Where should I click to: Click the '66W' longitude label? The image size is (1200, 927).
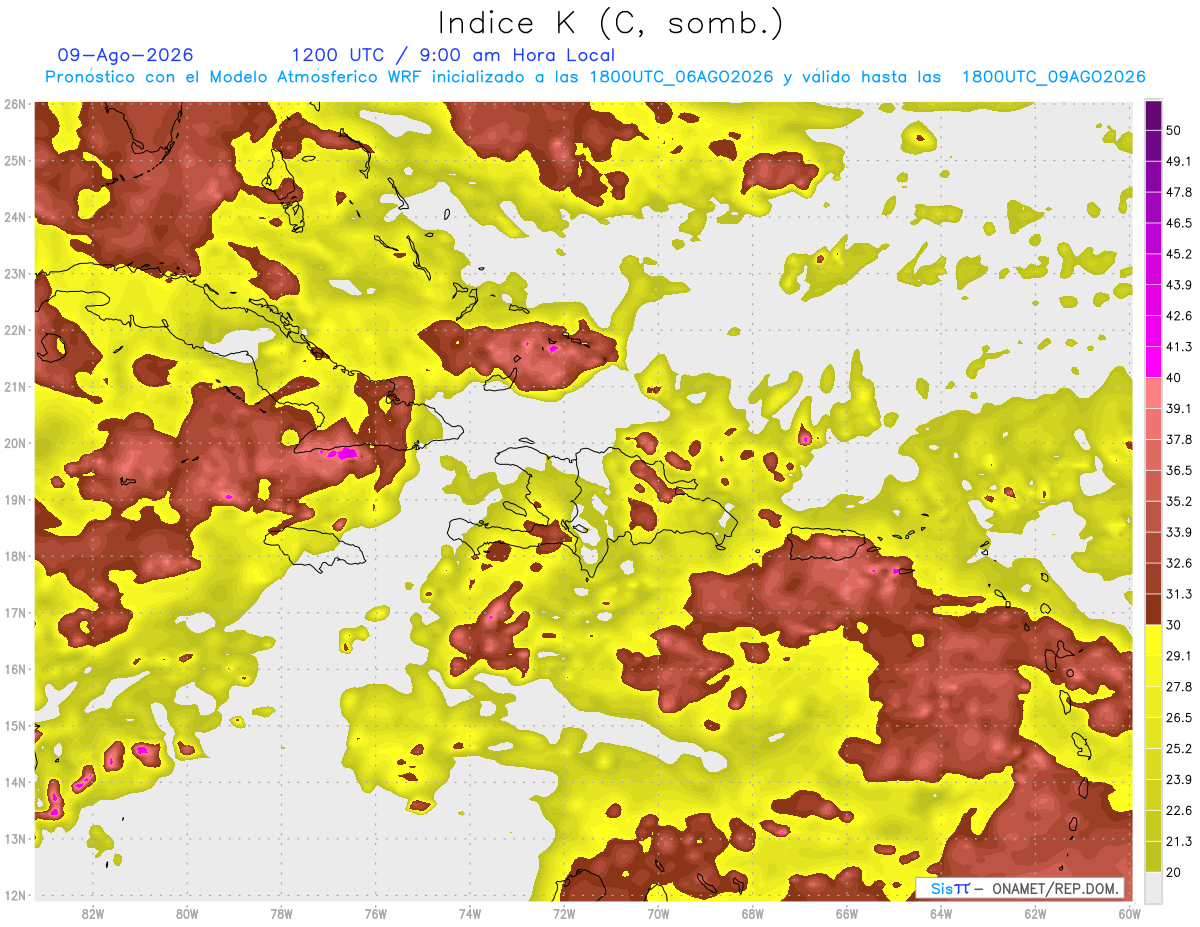tap(846, 913)
